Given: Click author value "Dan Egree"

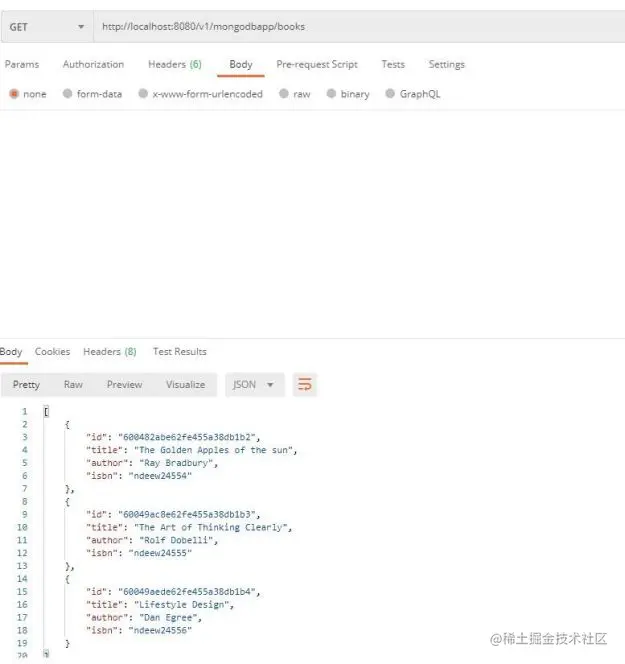Looking at the screenshot, I should coord(168,617).
